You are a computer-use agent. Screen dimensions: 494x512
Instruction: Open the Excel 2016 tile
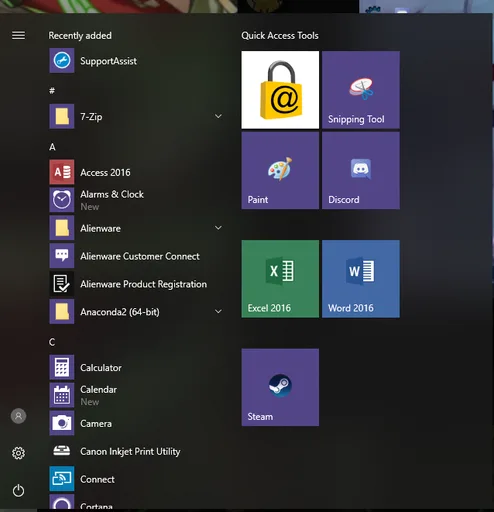(280, 279)
